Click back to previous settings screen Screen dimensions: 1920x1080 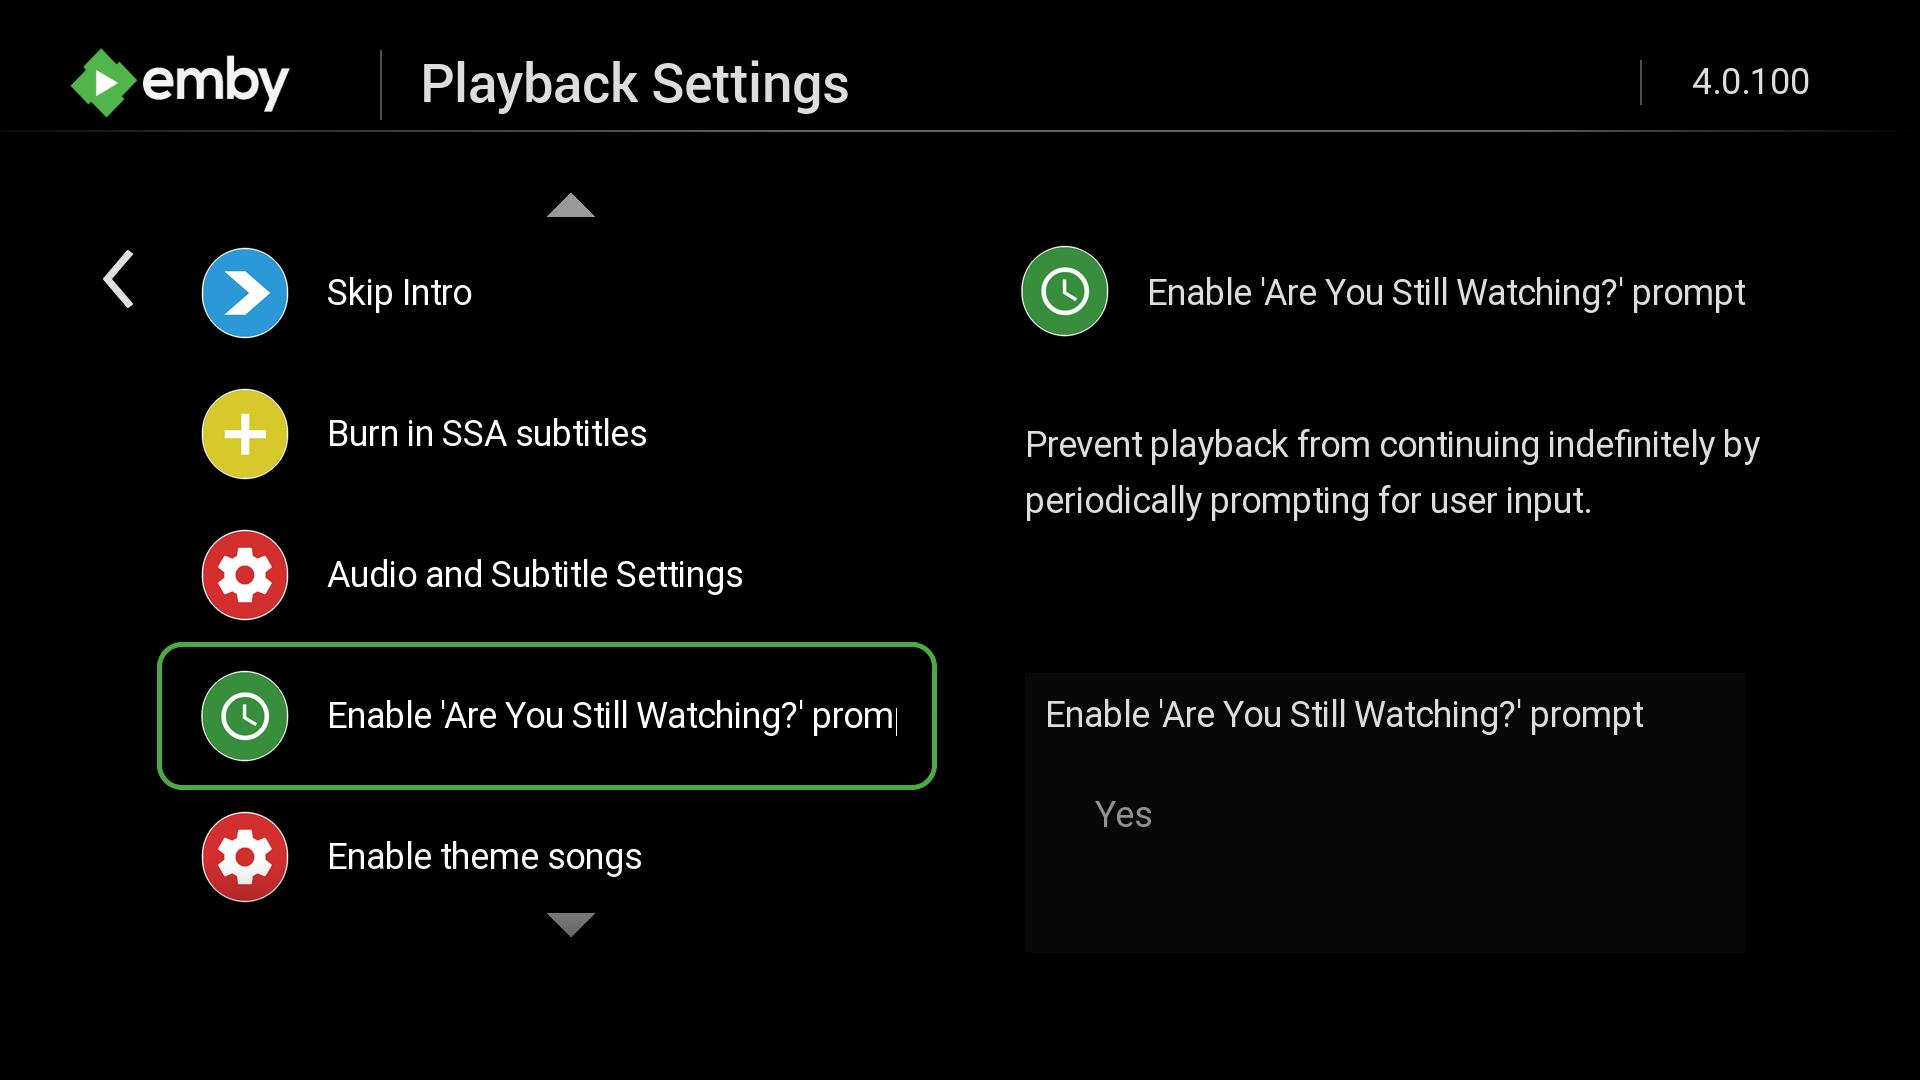[x=119, y=278]
